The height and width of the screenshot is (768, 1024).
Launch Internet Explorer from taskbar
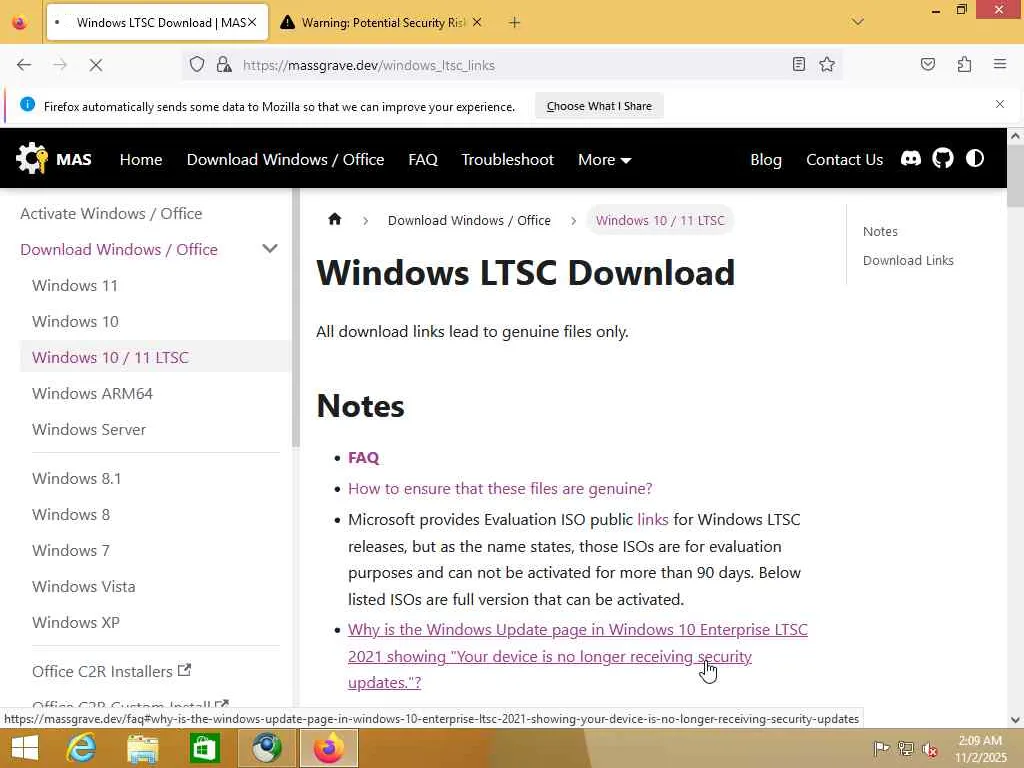pos(81,748)
